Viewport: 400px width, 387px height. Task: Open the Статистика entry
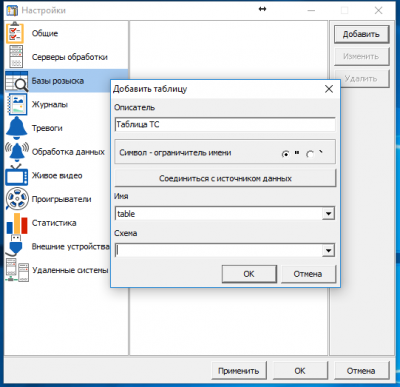[x=54, y=223]
